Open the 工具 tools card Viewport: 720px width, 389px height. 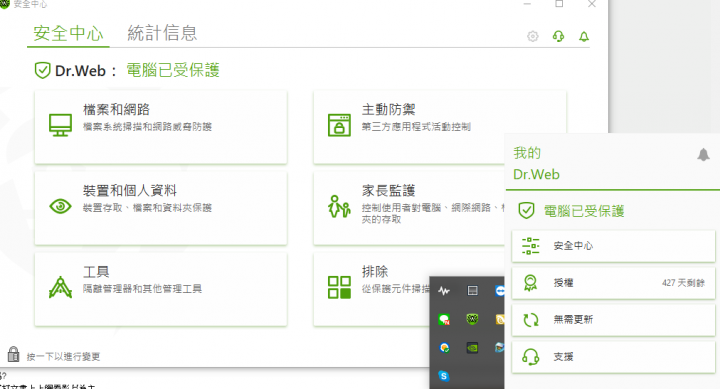(161, 289)
